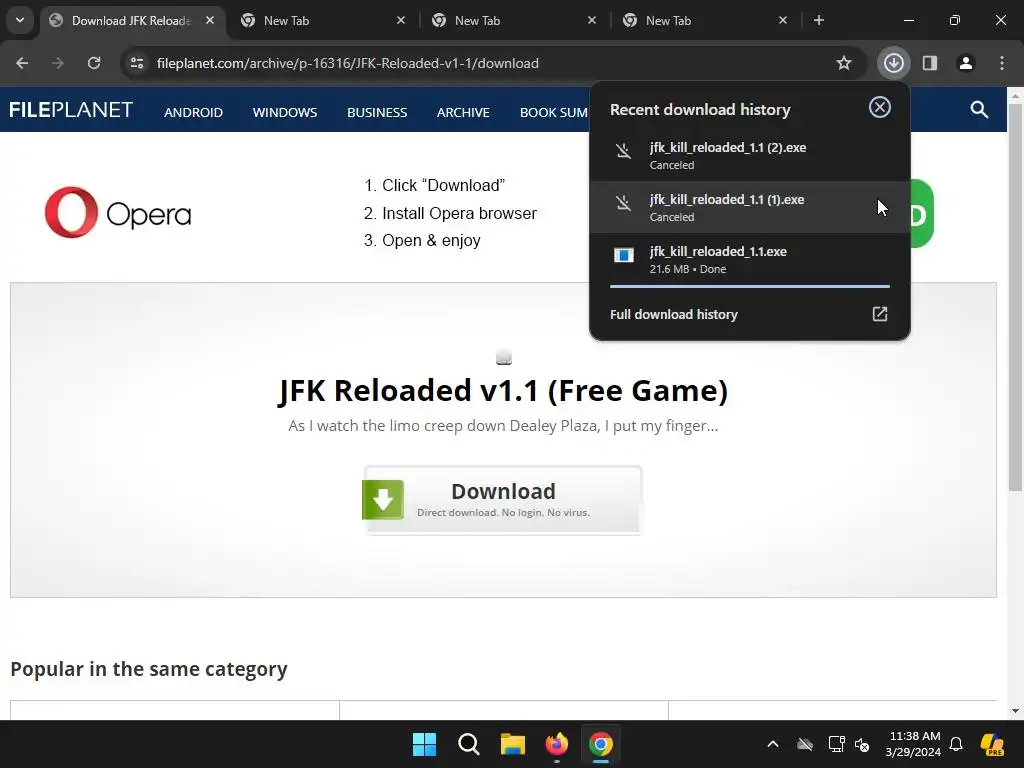Click the FilePlanet search magnifier icon
This screenshot has height=768, width=1024.
(x=979, y=110)
